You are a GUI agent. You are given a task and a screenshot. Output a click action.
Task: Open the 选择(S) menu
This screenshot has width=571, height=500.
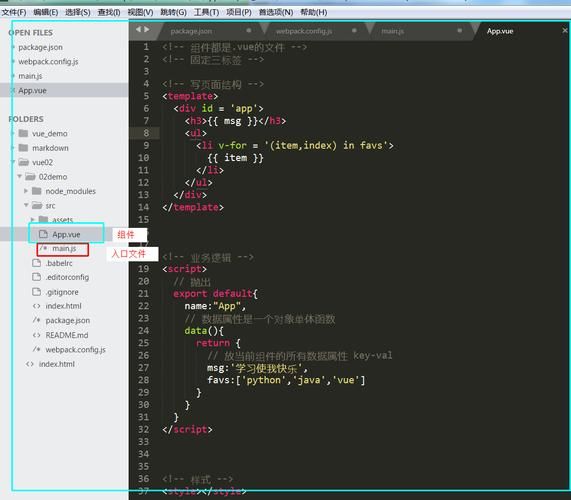click(x=78, y=12)
